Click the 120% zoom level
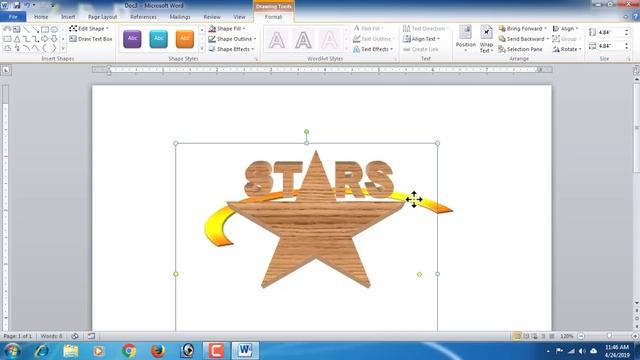 pyautogui.click(x=567, y=336)
